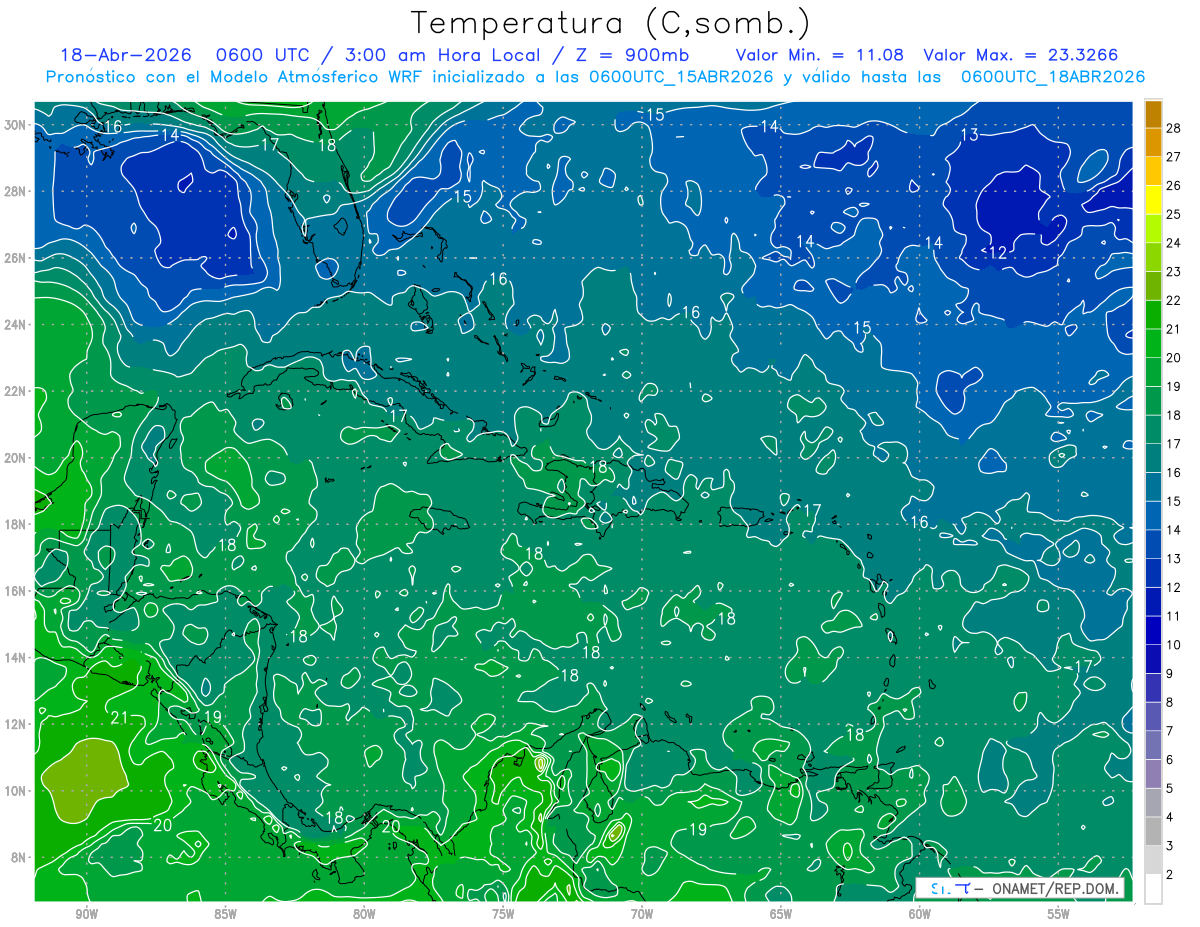The image size is (1200, 927).
Task: Click the 55W longitude axis label
Action: pos(1058,914)
